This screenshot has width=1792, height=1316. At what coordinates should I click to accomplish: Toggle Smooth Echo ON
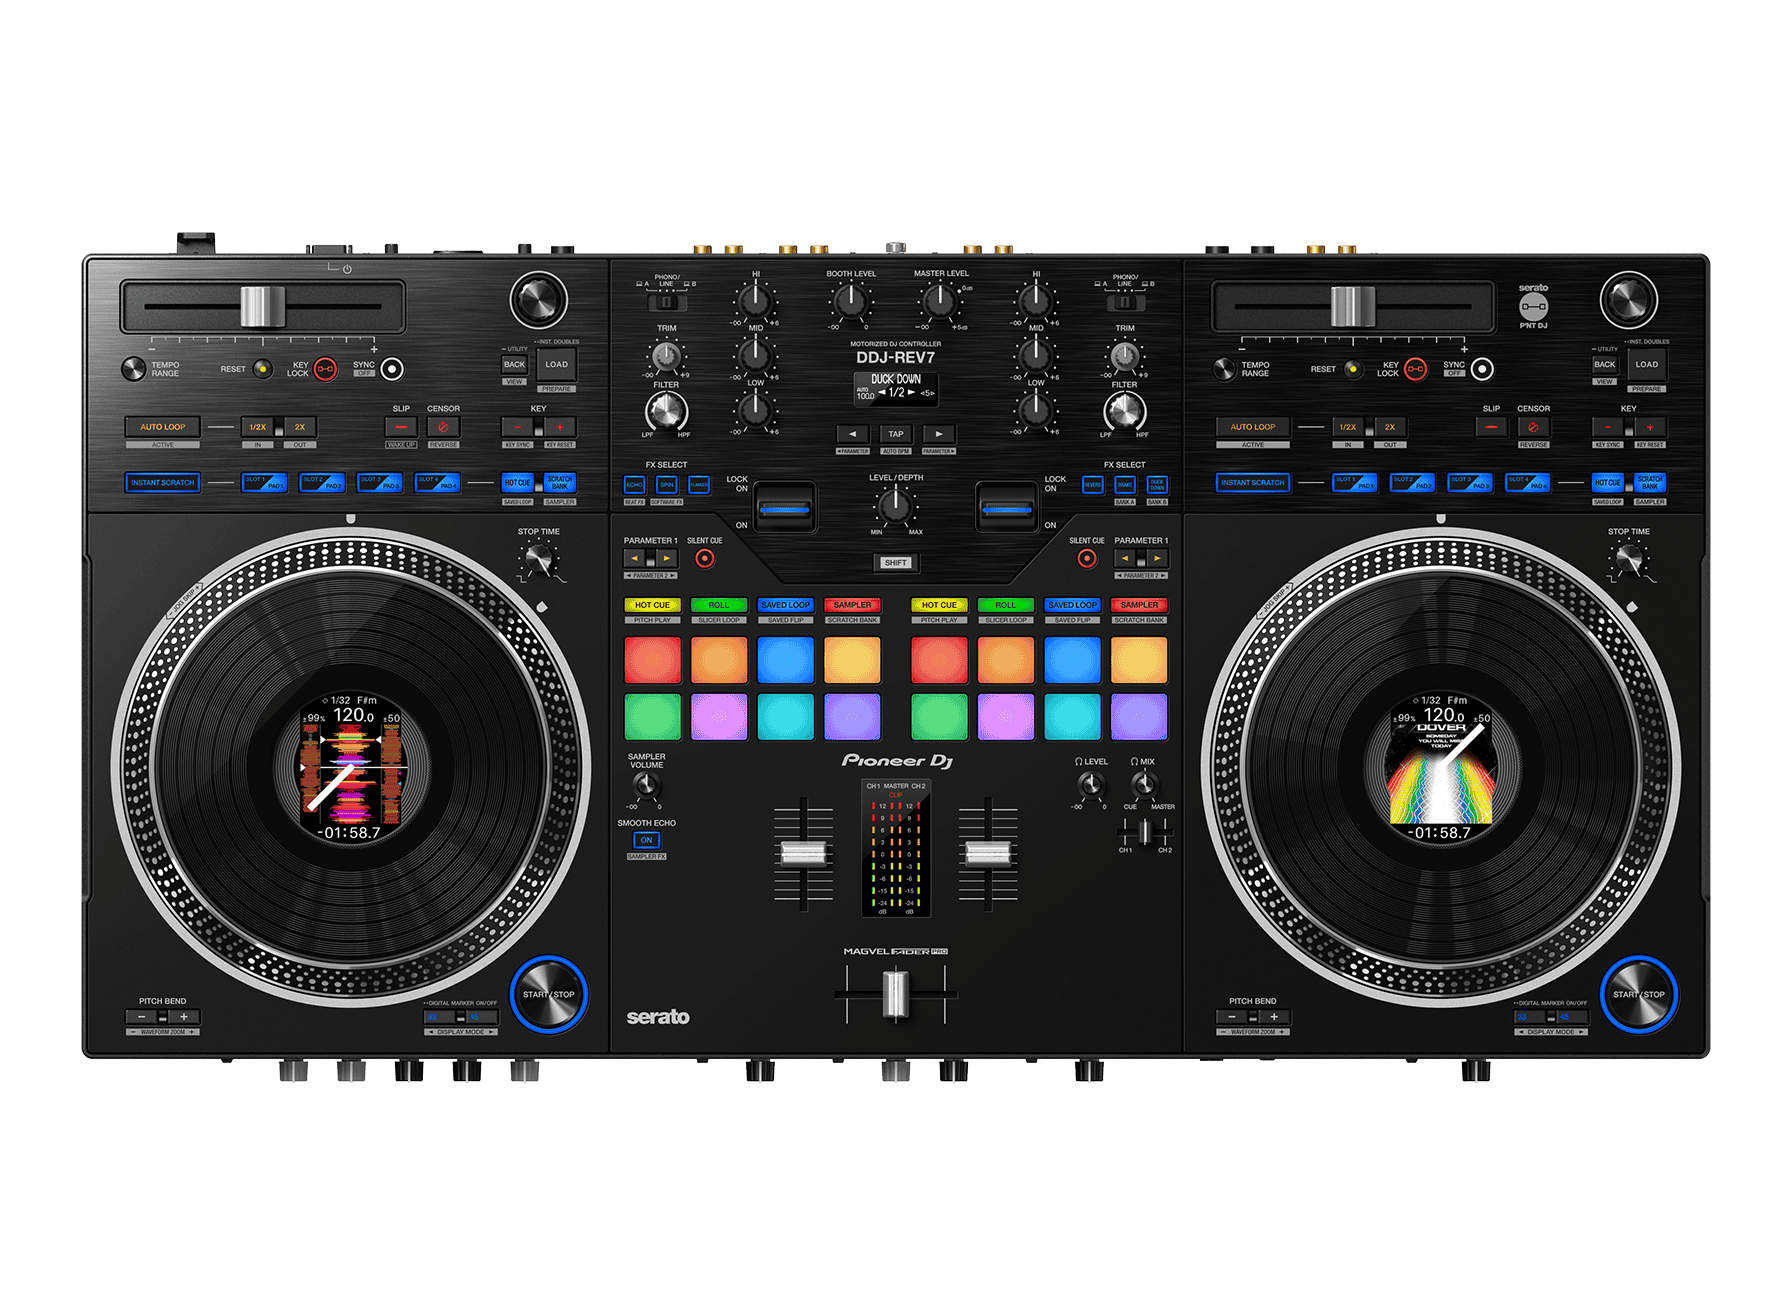pyautogui.click(x=645, y=841)
